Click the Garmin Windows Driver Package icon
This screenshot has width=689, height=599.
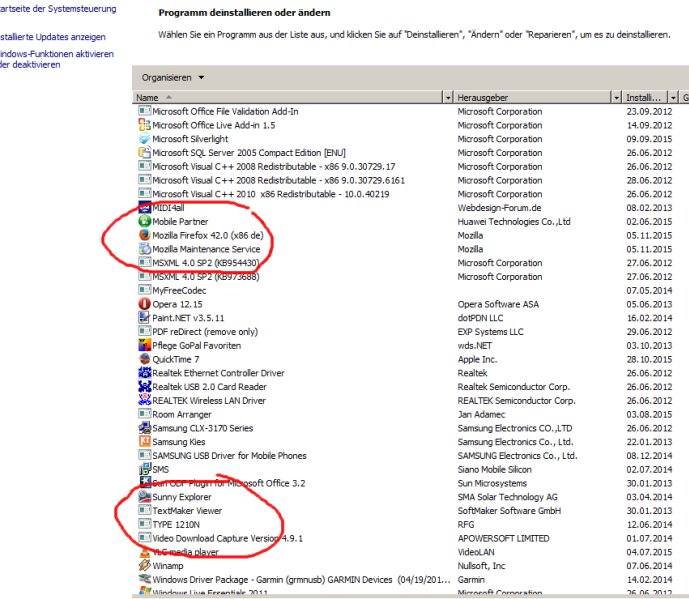tap(145, 579)
